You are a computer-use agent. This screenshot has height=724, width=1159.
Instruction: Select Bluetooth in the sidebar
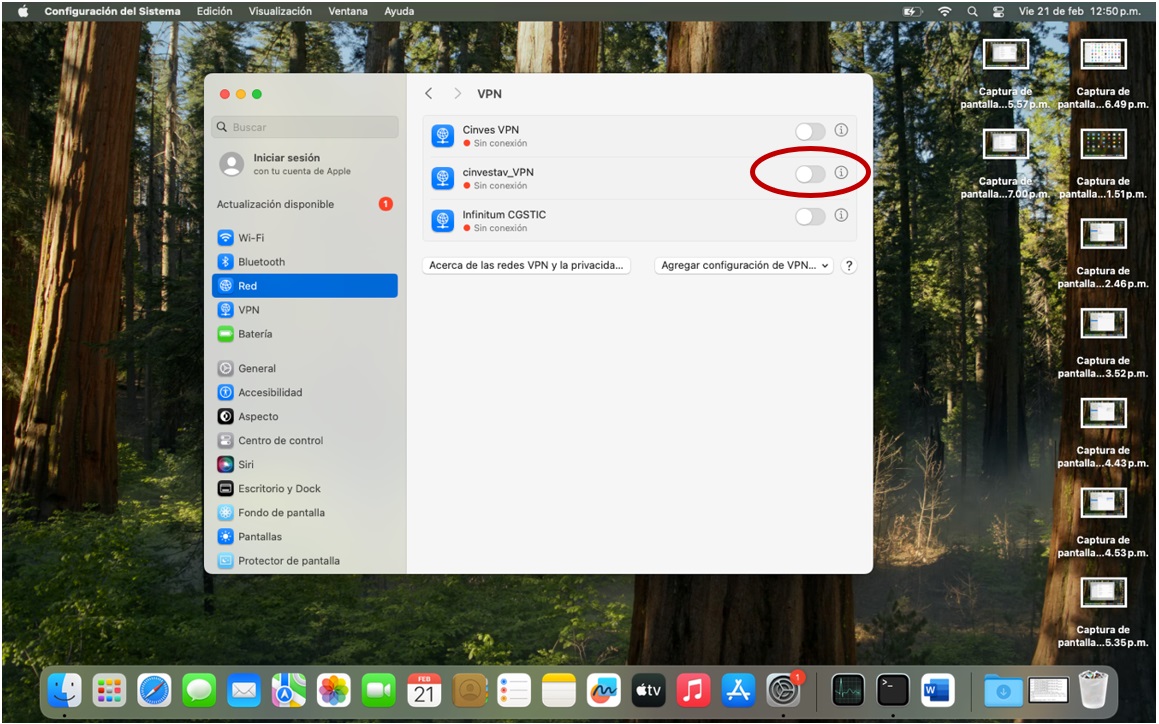click(x=261, y=262)
